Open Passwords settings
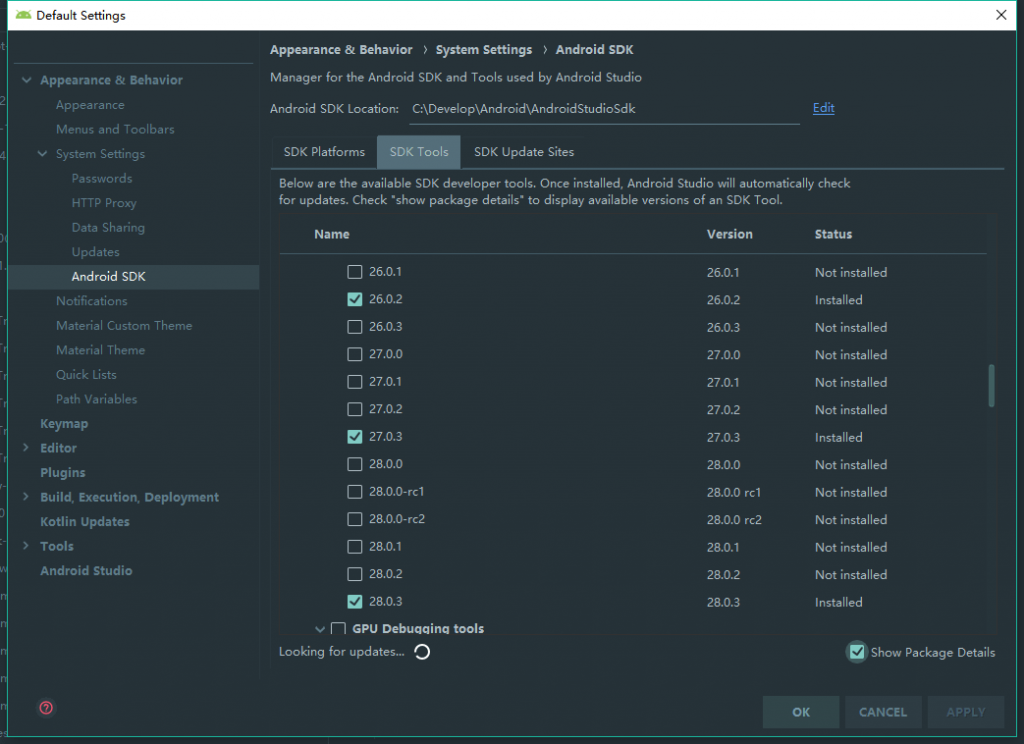 pos(102,178)
